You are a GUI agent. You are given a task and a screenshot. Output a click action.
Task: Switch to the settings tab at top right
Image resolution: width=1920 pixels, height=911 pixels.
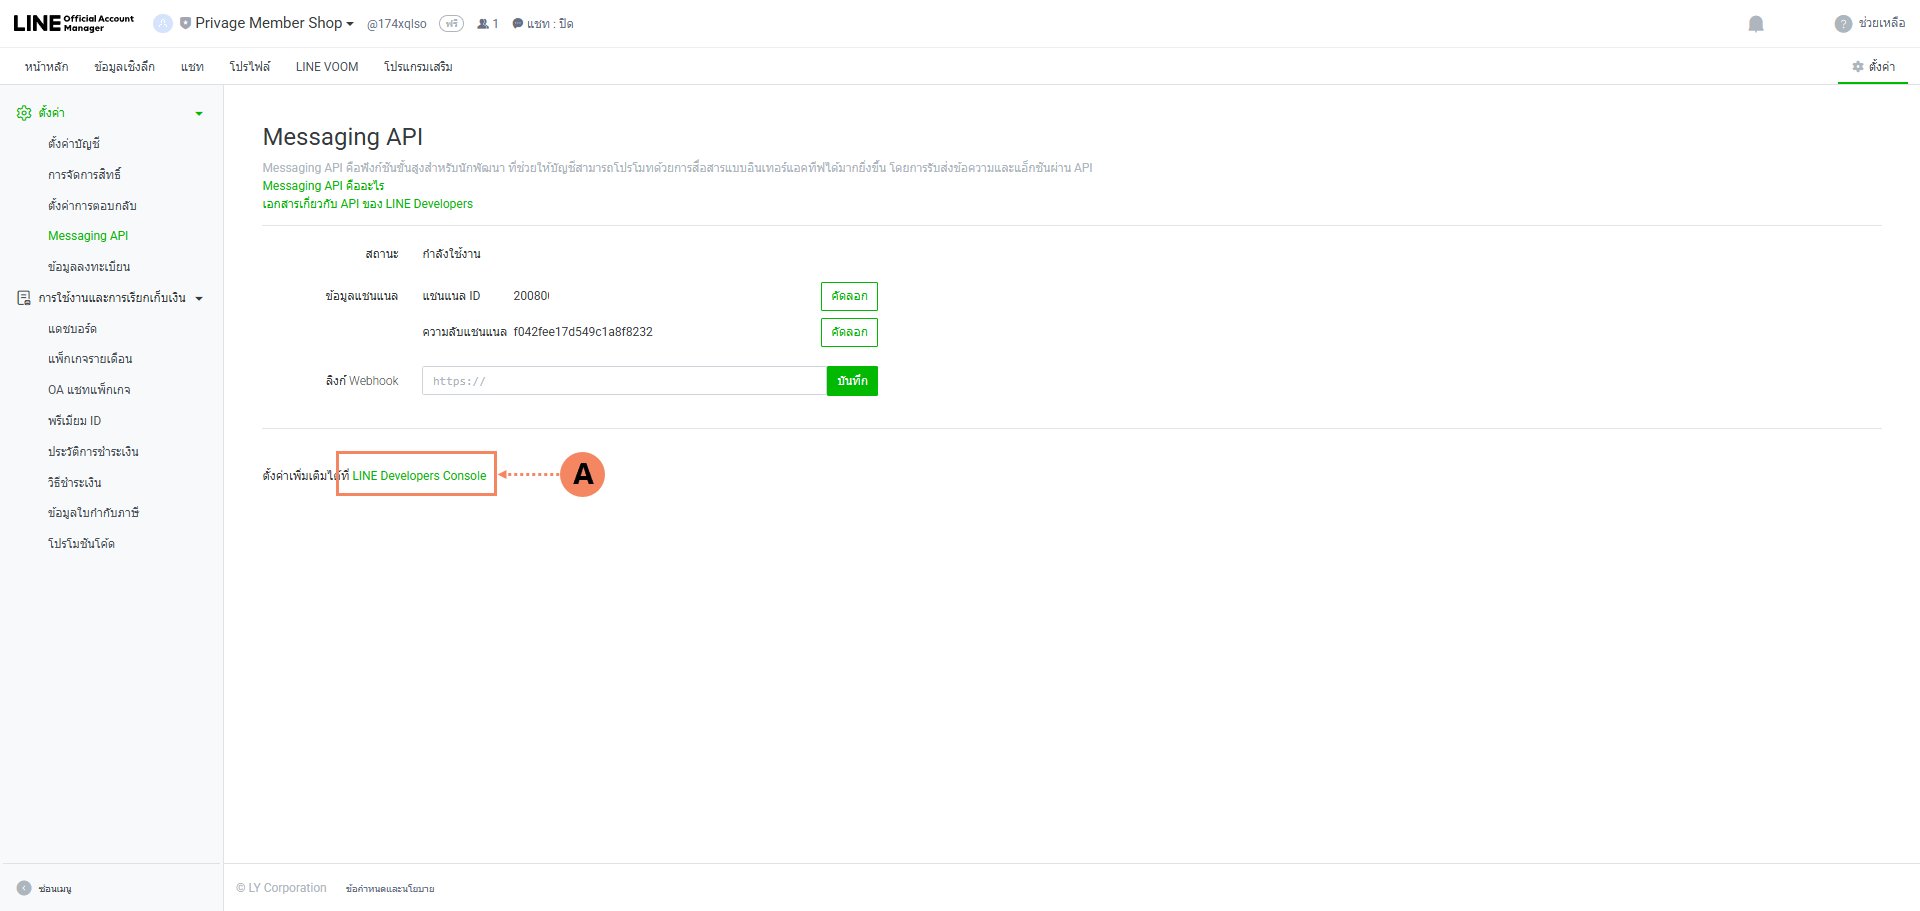point(1873,67)
